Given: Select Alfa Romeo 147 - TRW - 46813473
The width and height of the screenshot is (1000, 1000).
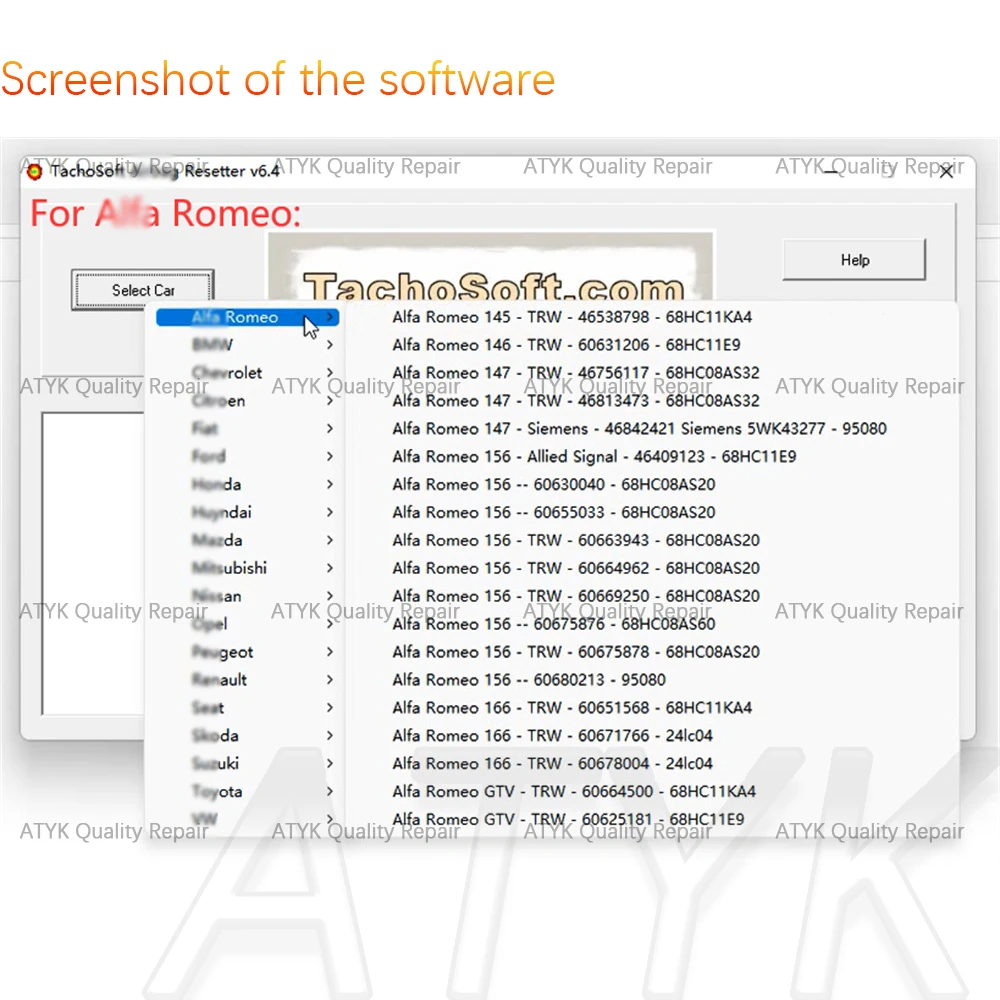Looking at the screenshot, I should (576, 401).
